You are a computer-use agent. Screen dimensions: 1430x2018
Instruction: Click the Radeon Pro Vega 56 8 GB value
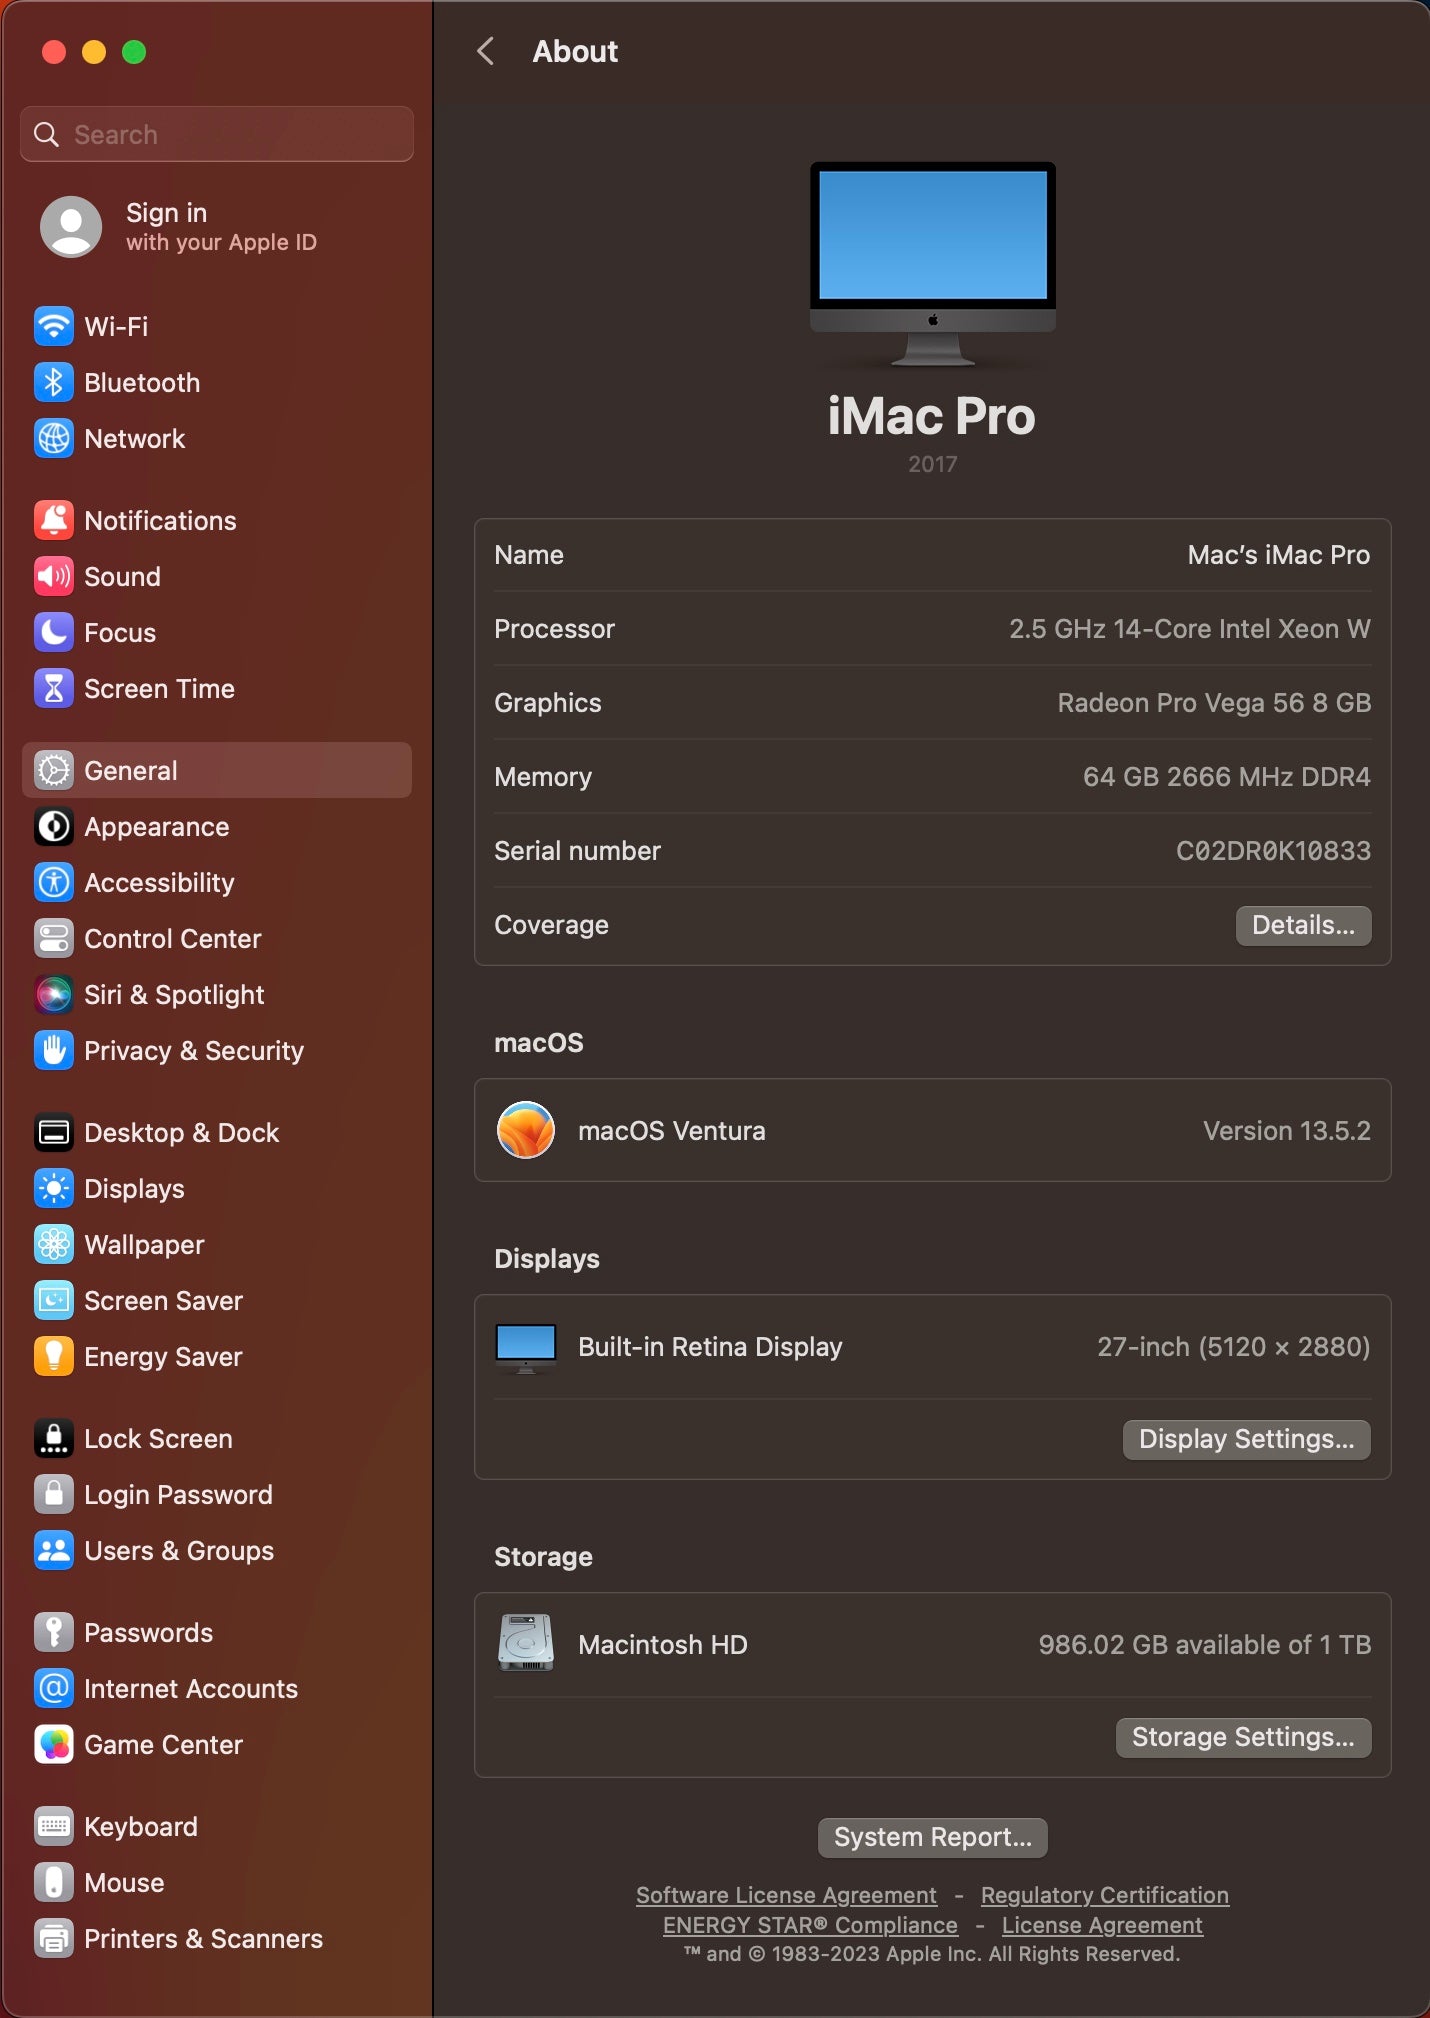click(1214, 703)
